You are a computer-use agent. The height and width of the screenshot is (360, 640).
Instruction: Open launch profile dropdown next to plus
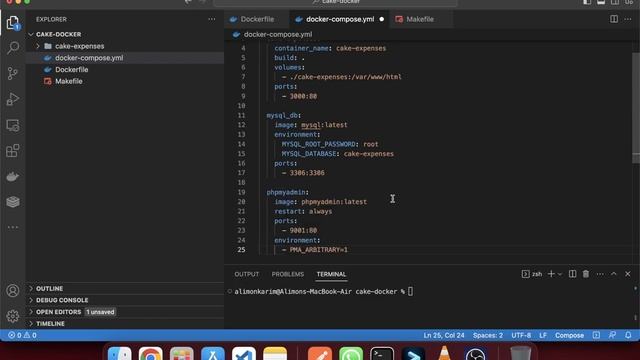(560, 274)
